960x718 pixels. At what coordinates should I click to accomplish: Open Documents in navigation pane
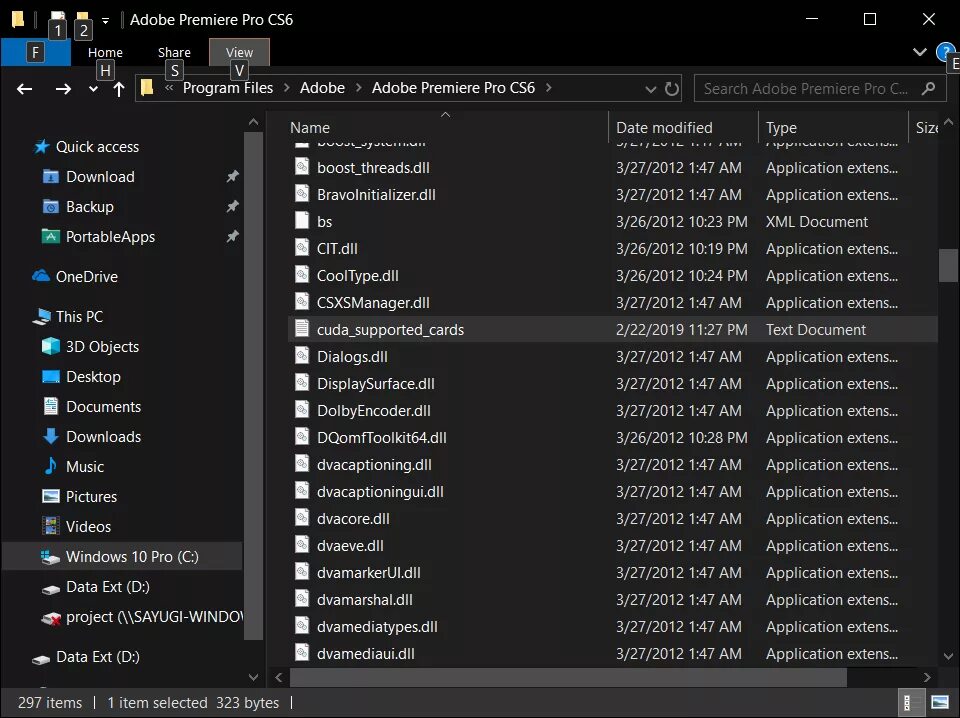(x=103, y=406)
